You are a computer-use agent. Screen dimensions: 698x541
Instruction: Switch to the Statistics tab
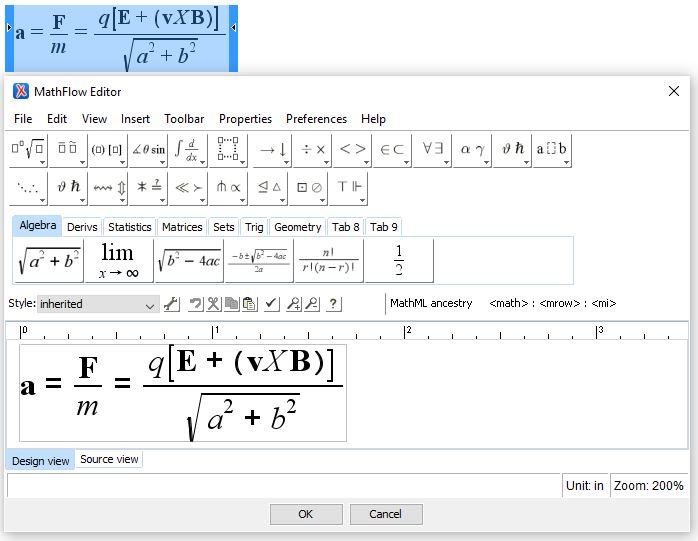(x=130, y=227)
